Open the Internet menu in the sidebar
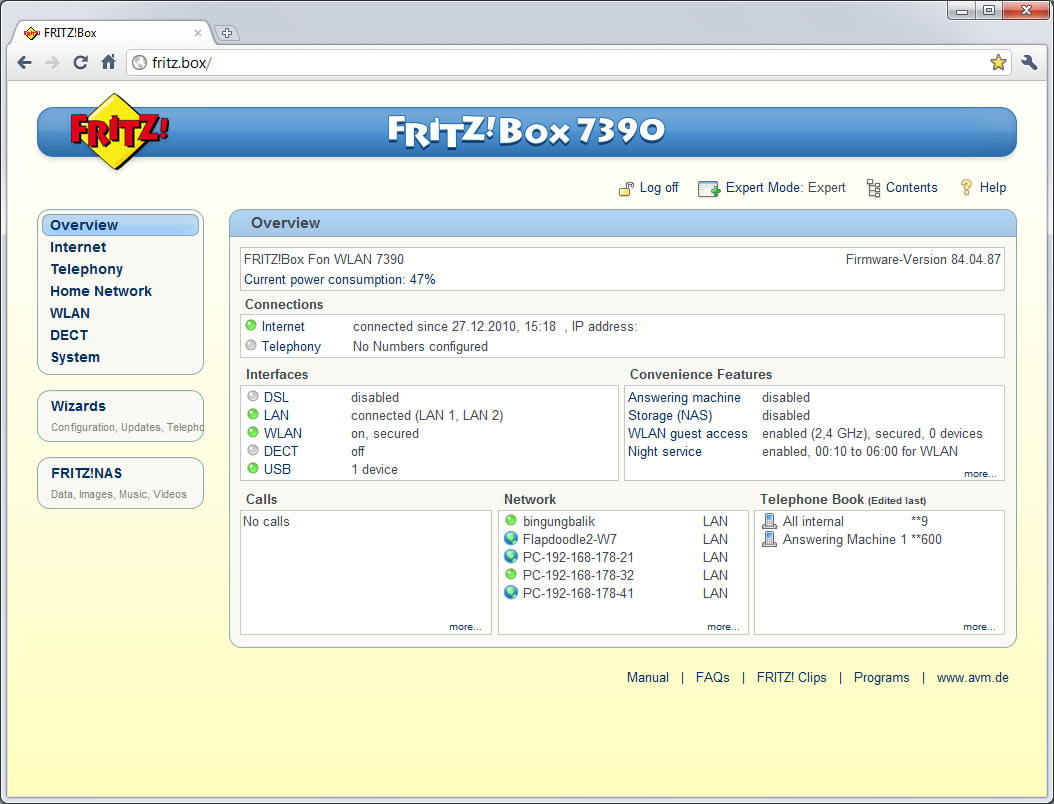 tap(78, 247)
